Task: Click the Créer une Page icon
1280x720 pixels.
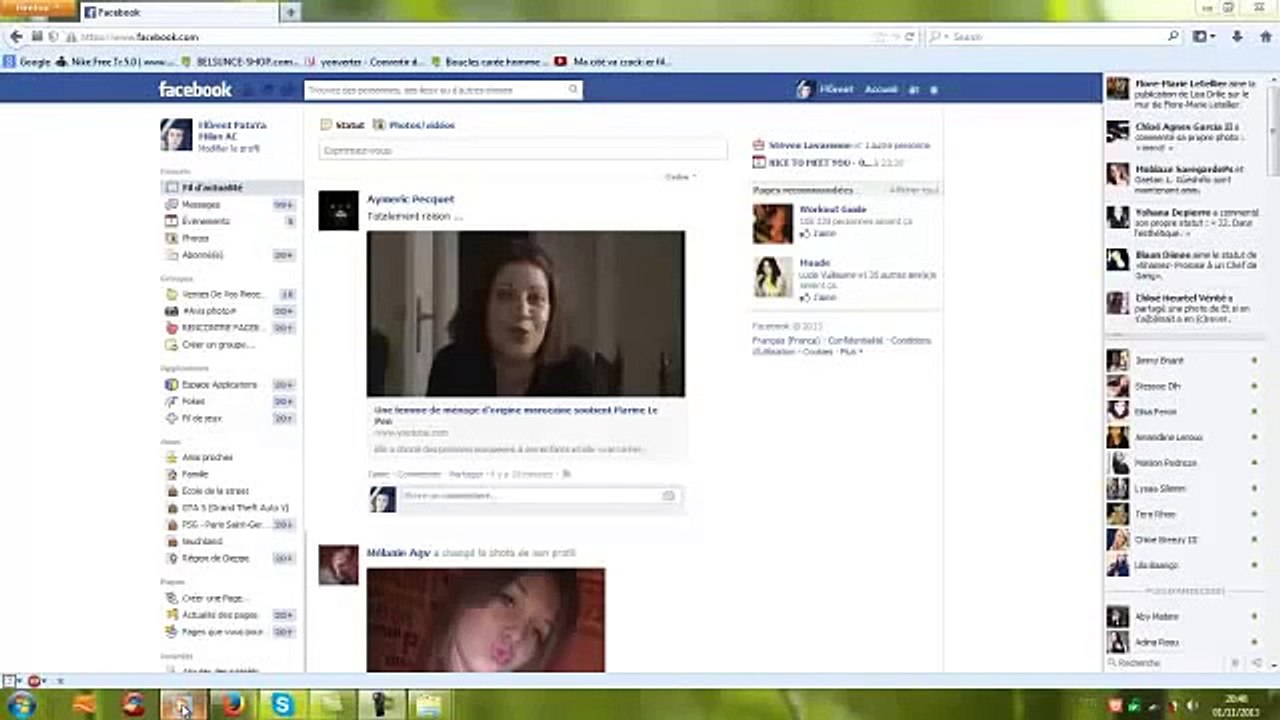Action: (172, 598)
